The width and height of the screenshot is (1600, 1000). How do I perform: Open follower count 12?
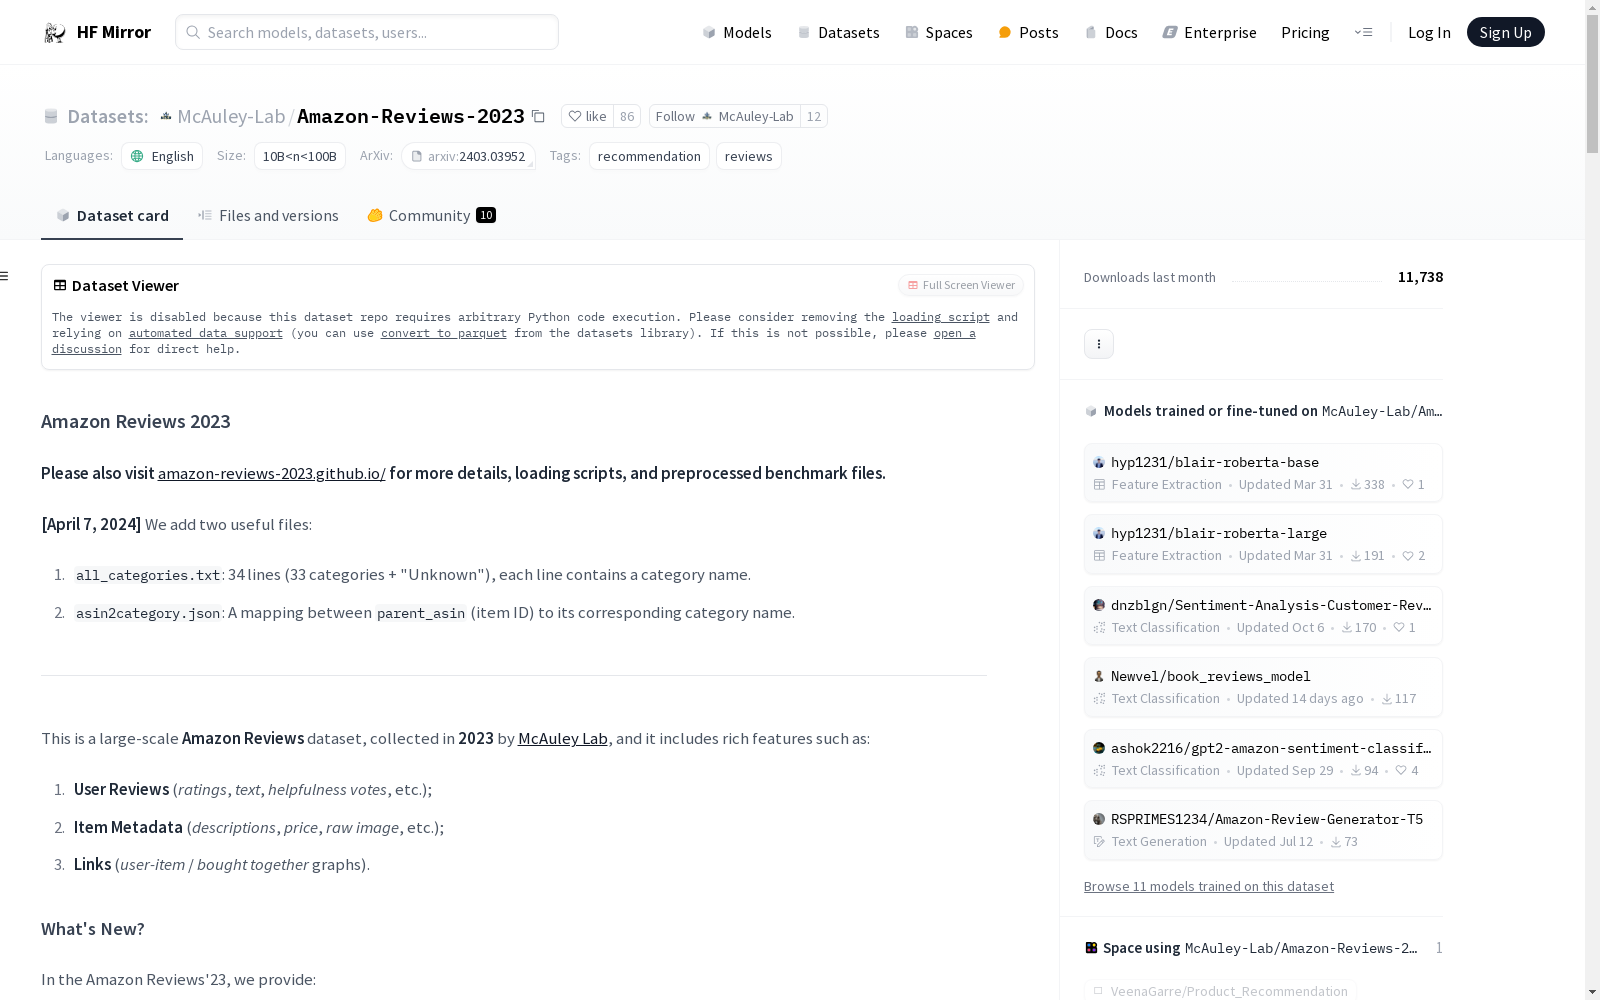[x=814, y=116]
